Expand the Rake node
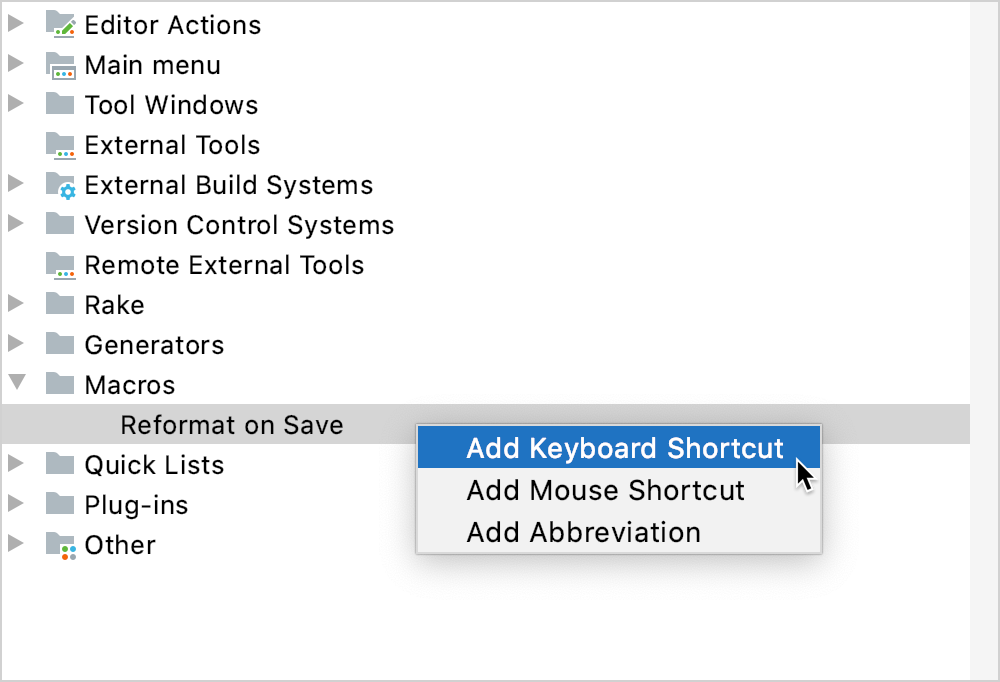This screenshot has width=1000, height=682. point(16,305)
